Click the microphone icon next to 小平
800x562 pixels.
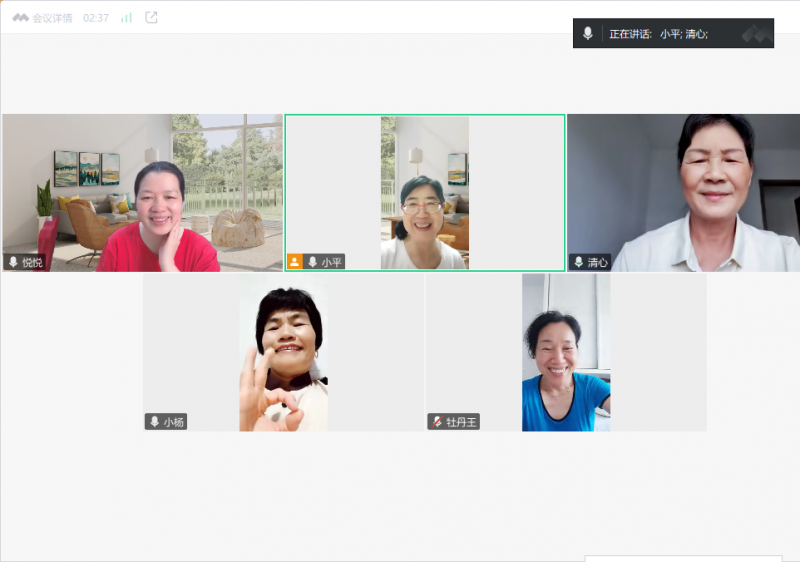312,262
